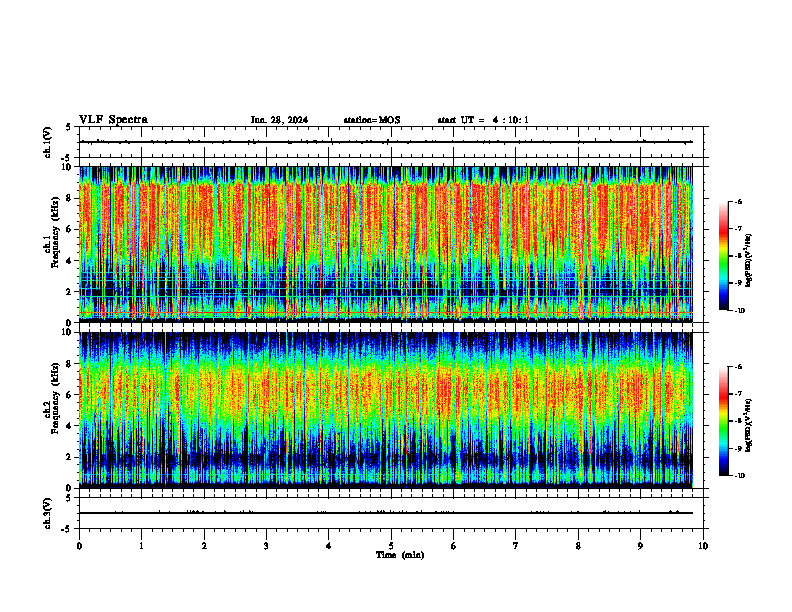Click the "6" tick on the time axis

point(454,546)
